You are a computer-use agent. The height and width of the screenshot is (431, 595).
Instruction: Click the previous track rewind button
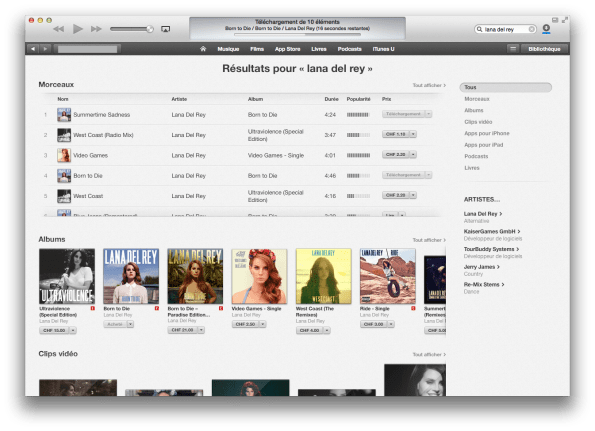[58, 29]
